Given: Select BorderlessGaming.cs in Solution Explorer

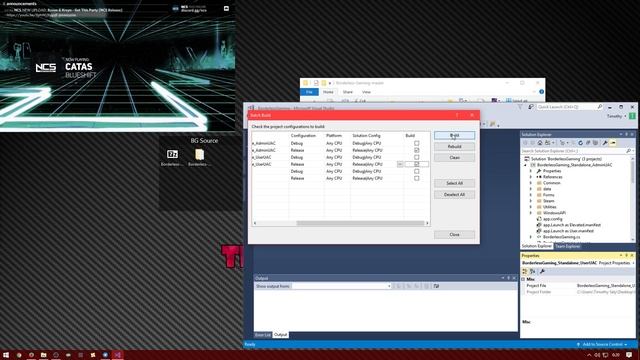Looking at the screenshot, I should coord(561,237).
